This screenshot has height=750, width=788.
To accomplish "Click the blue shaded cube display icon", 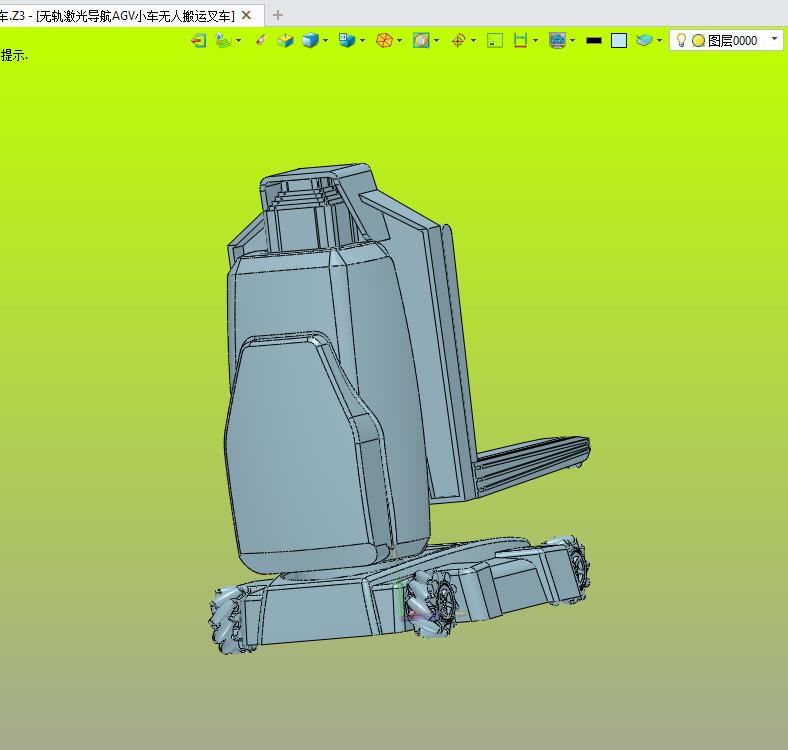I will (311, 40).
